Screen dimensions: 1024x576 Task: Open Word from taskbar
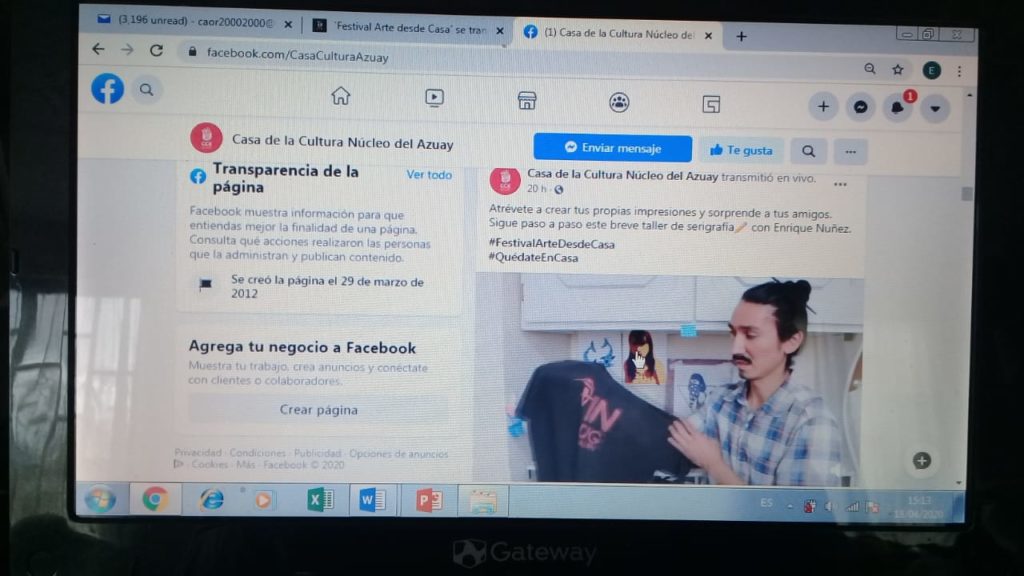(x=373, y=500)
